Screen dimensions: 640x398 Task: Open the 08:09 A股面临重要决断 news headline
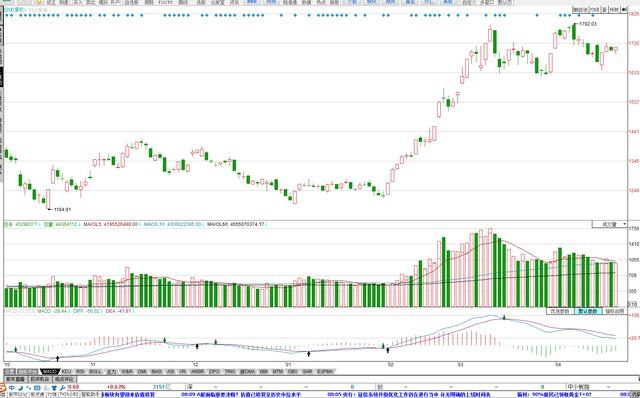241,395
